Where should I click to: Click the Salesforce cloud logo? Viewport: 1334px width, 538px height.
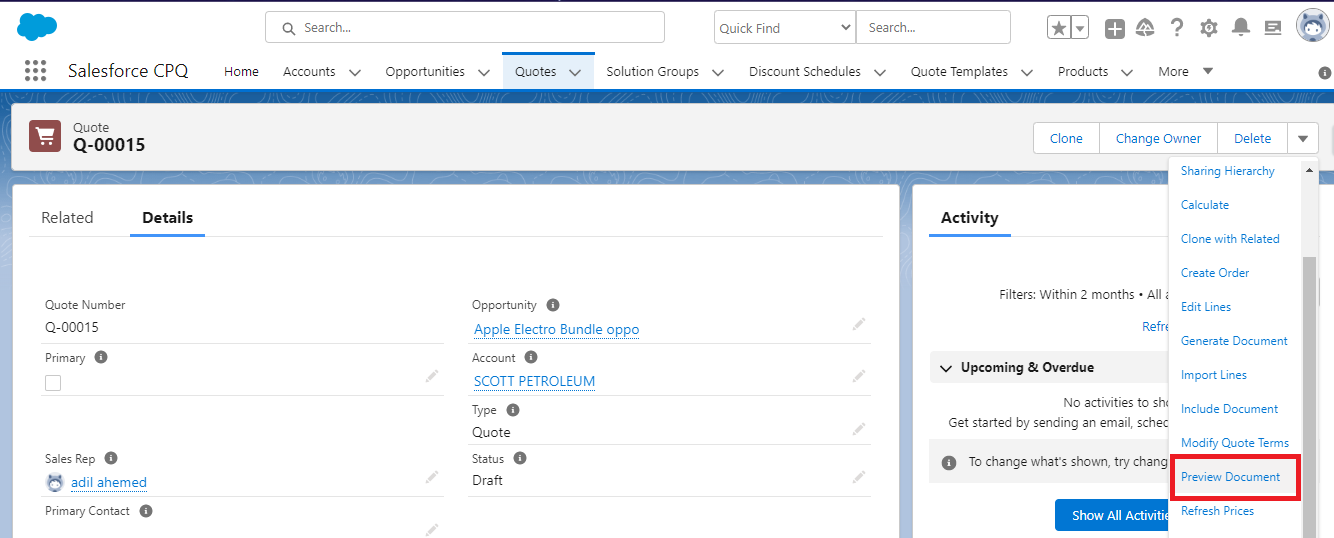click(37, 27)
